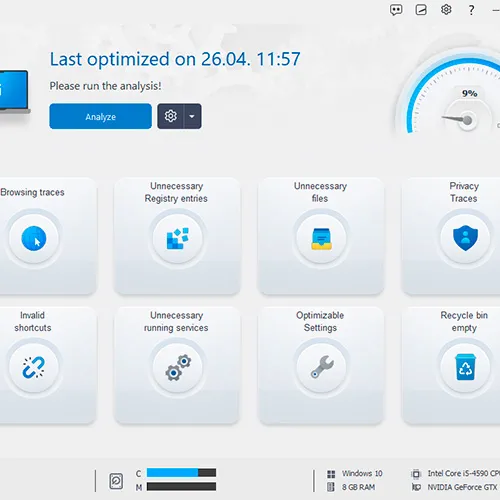Click the 'Last optimized on 26.04. 11:57' heading
Viewport: 500px width, 500px height.
175,59
